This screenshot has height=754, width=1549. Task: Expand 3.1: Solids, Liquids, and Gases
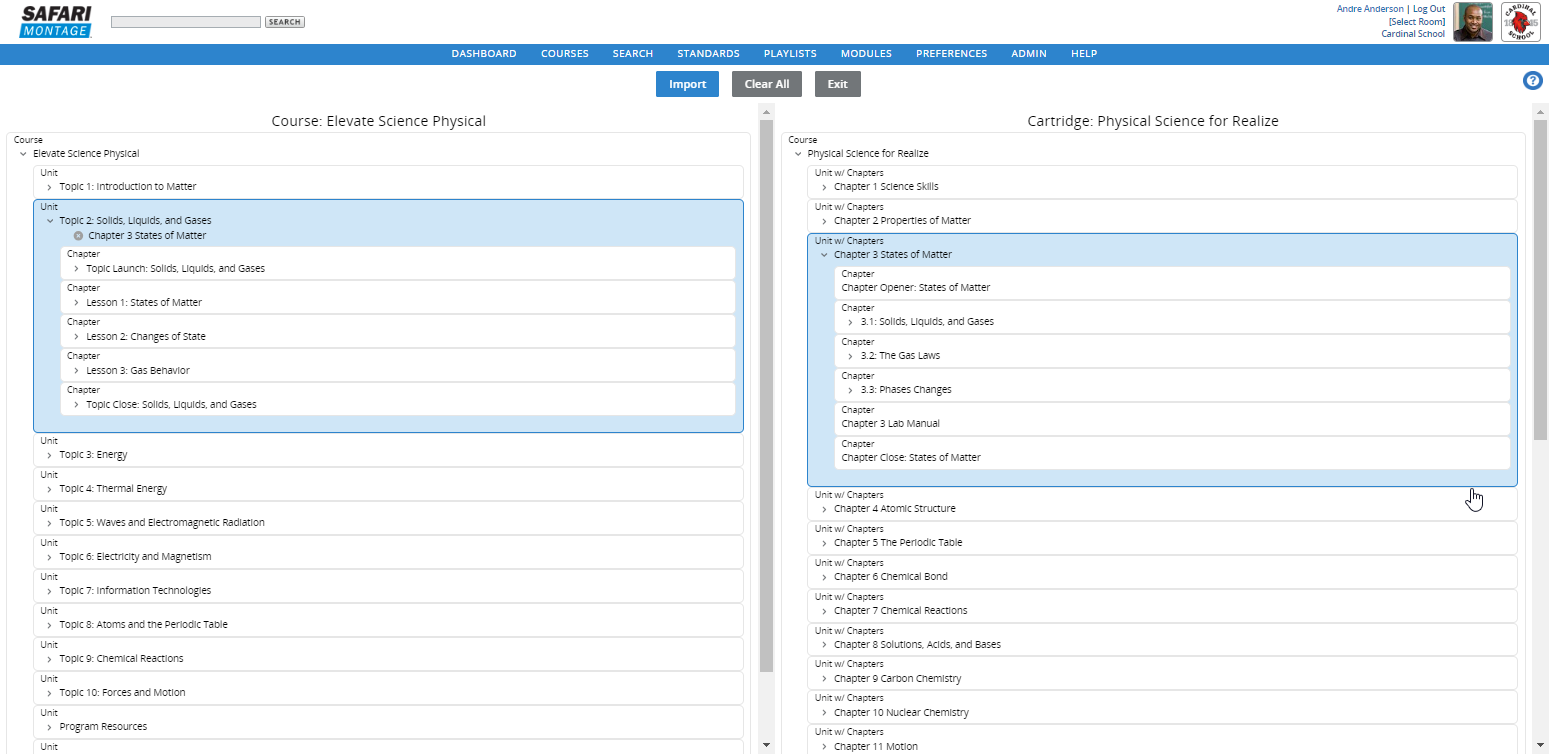[851, 322]
